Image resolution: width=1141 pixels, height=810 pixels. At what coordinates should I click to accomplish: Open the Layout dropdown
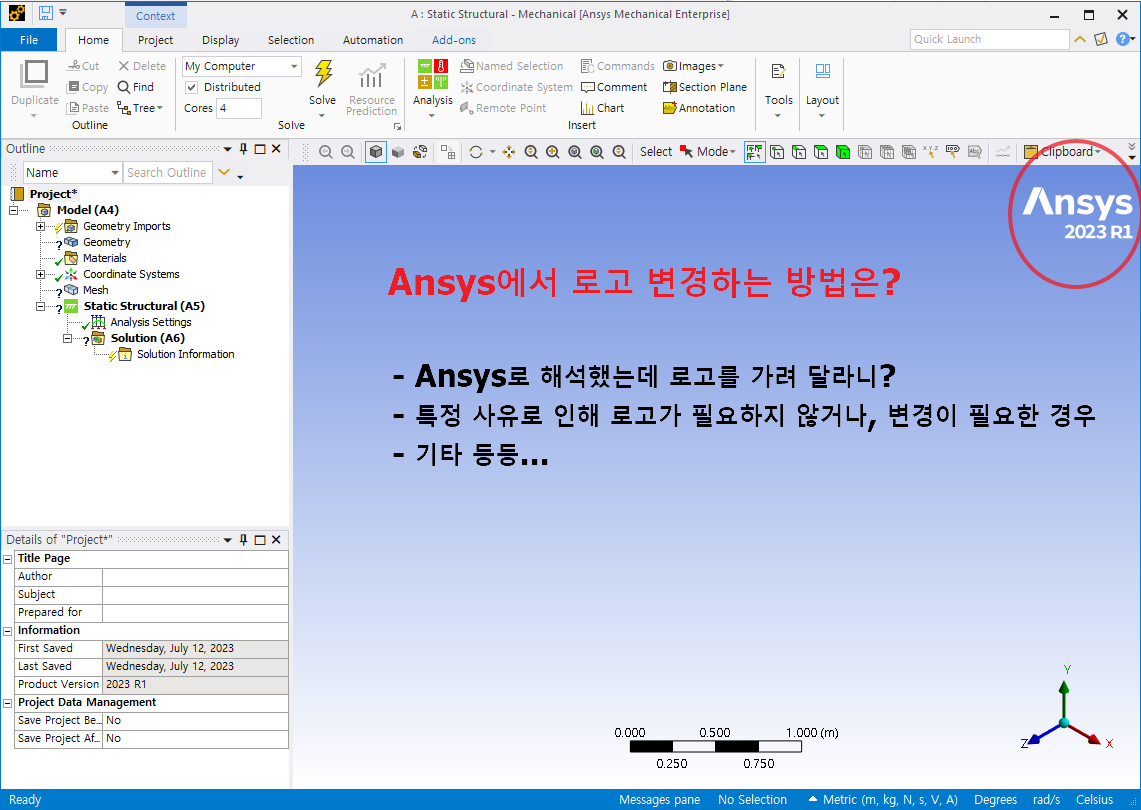click(x=822, y=90)
